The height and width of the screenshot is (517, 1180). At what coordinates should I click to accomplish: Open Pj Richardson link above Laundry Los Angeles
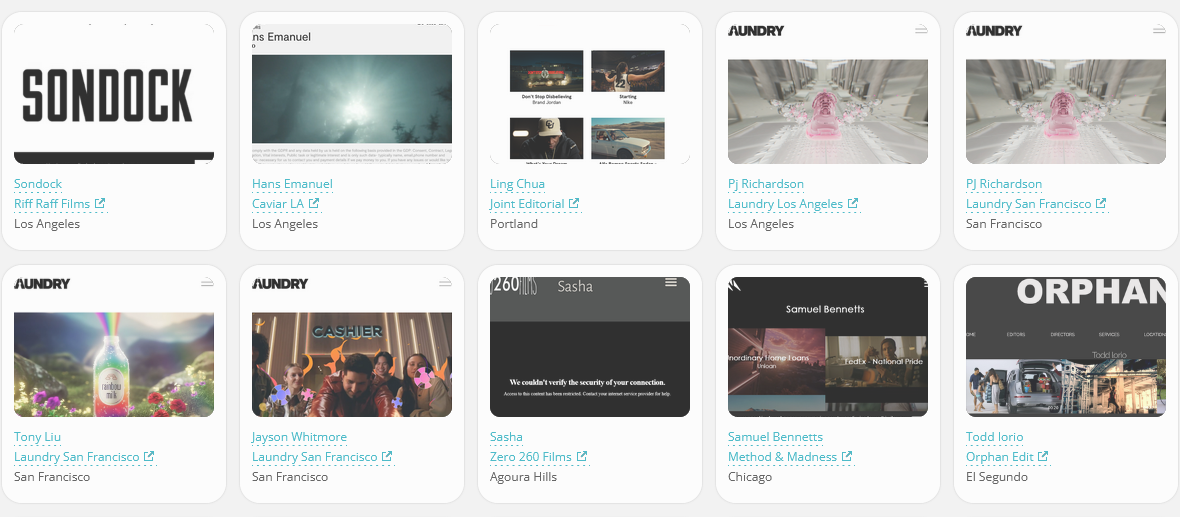click(766, 184)
